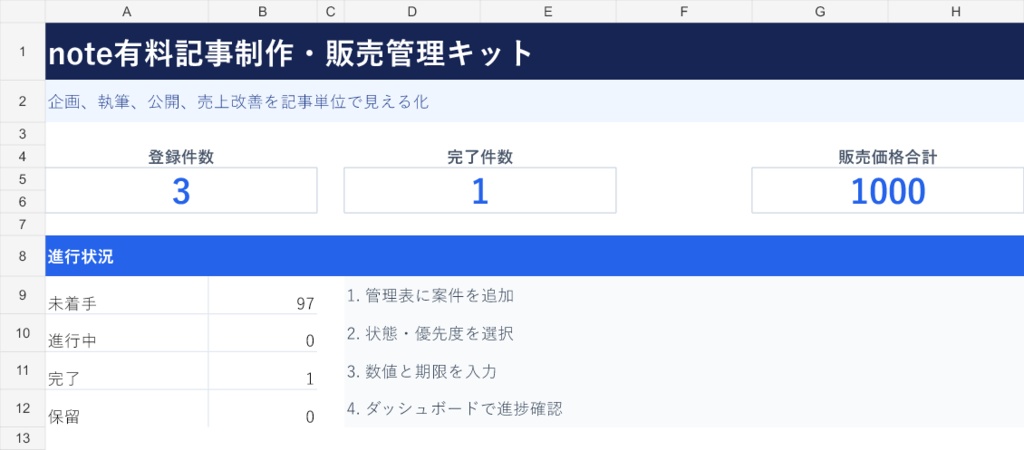Select column A header
Screen dimensions: 1024x450
click(127, 11)
